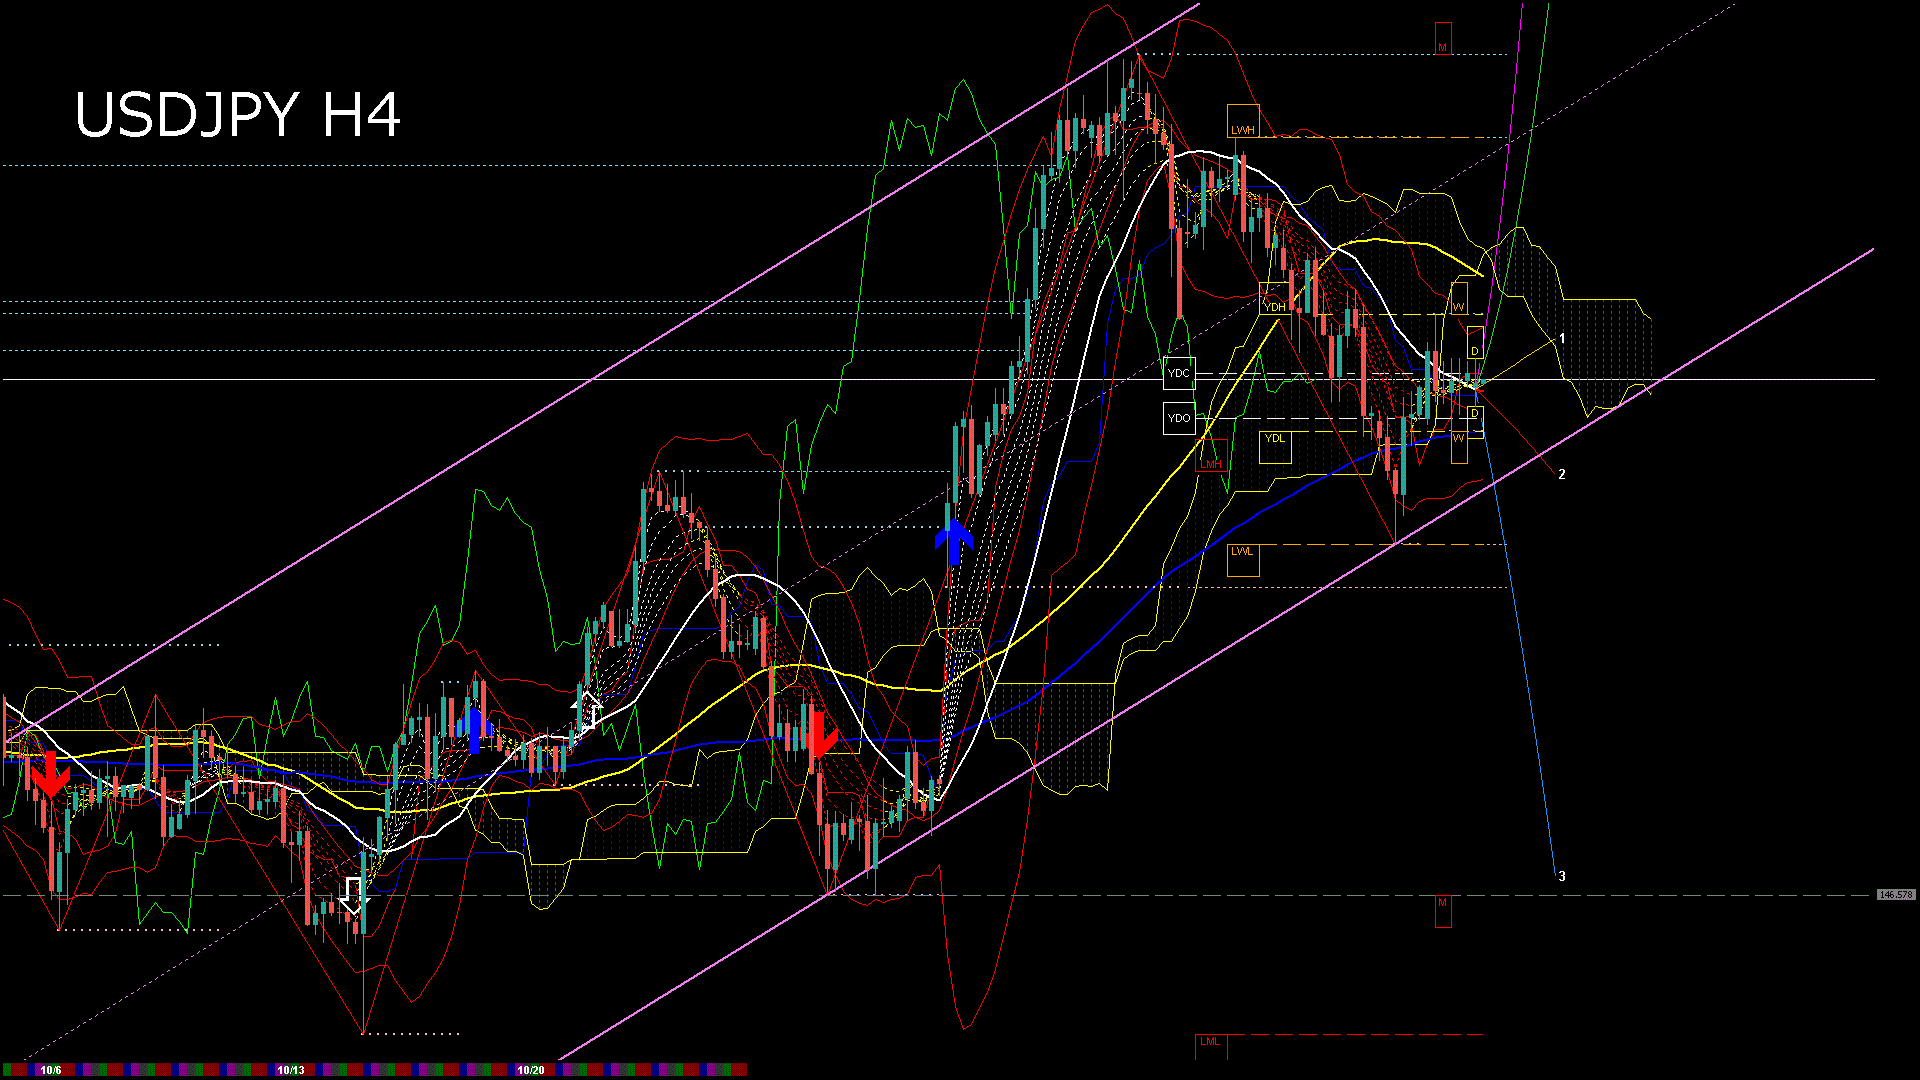Click the YDH yellow level box
This screenshot has height=1080, width=1920.
pos(1274,300)
